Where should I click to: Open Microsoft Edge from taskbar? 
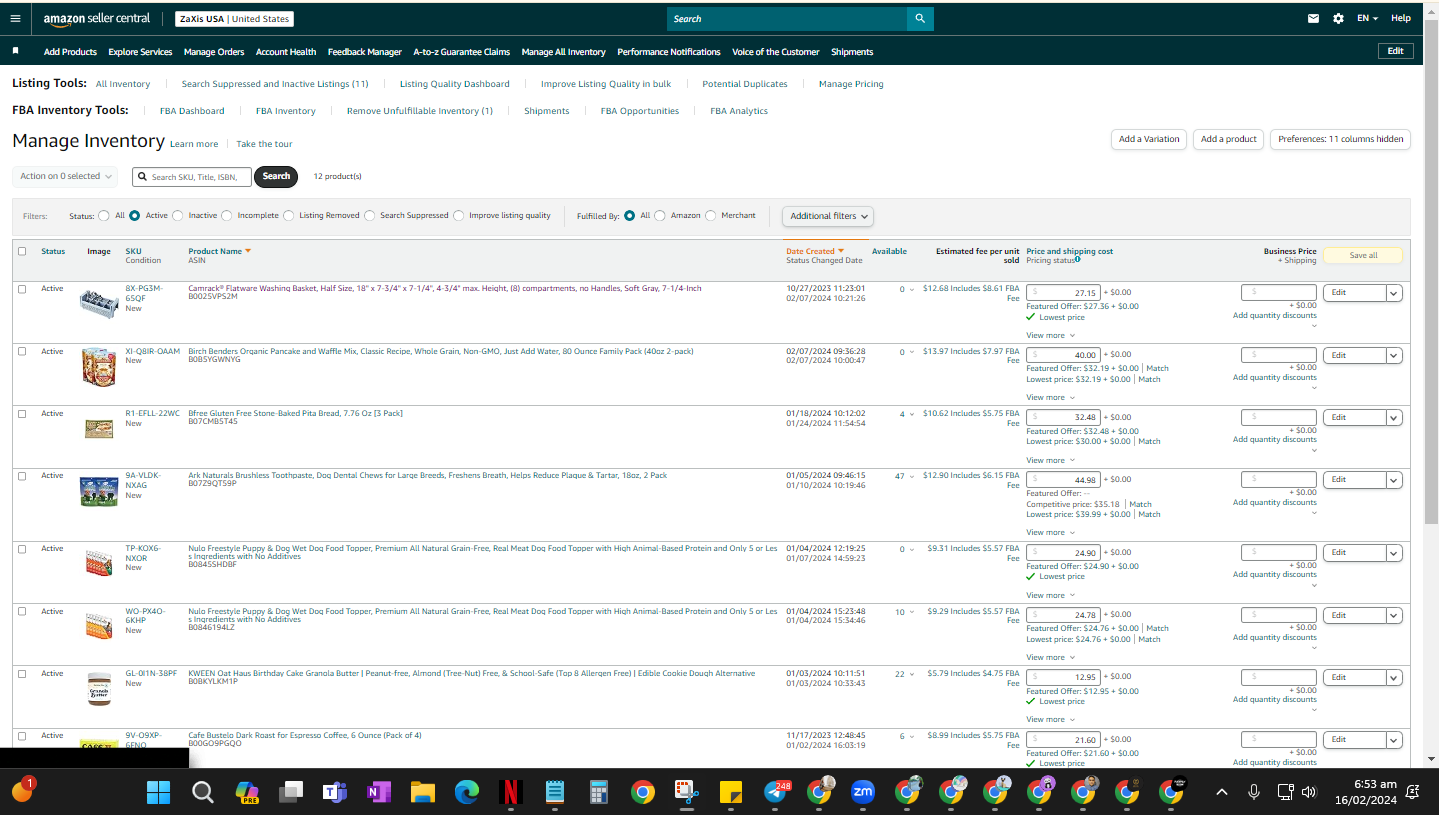point(466,793)
